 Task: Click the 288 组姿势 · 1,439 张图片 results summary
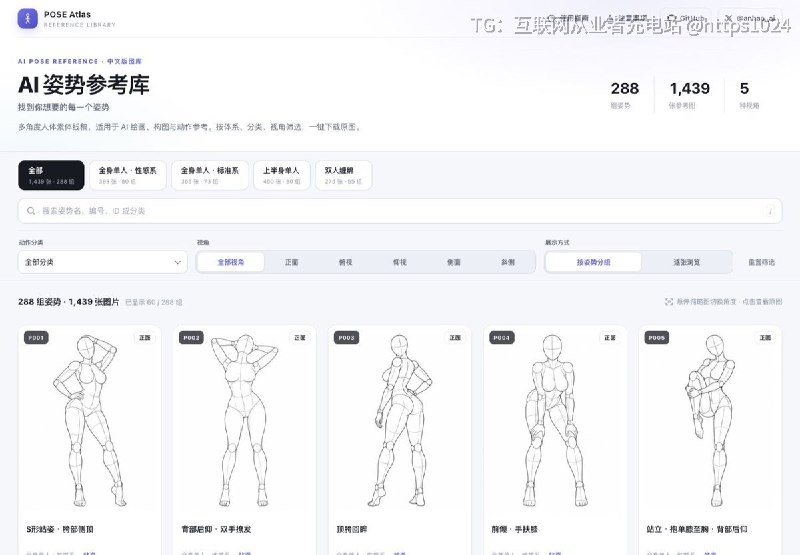68,302
